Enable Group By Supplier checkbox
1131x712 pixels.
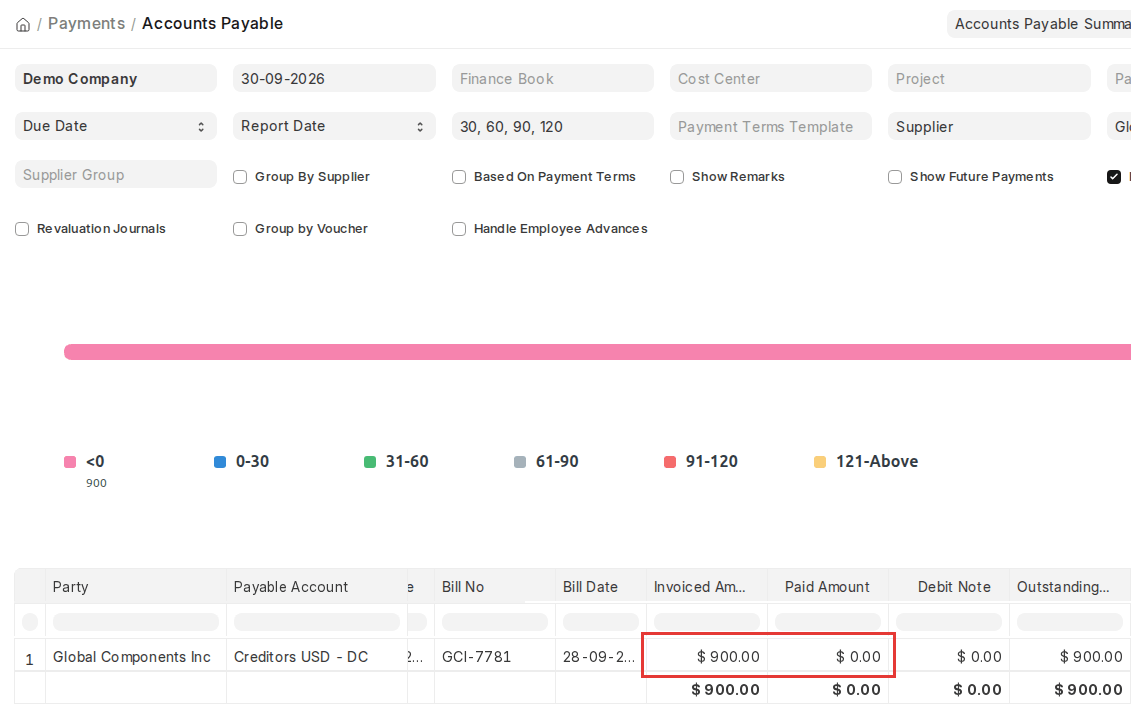coord(240,177)
